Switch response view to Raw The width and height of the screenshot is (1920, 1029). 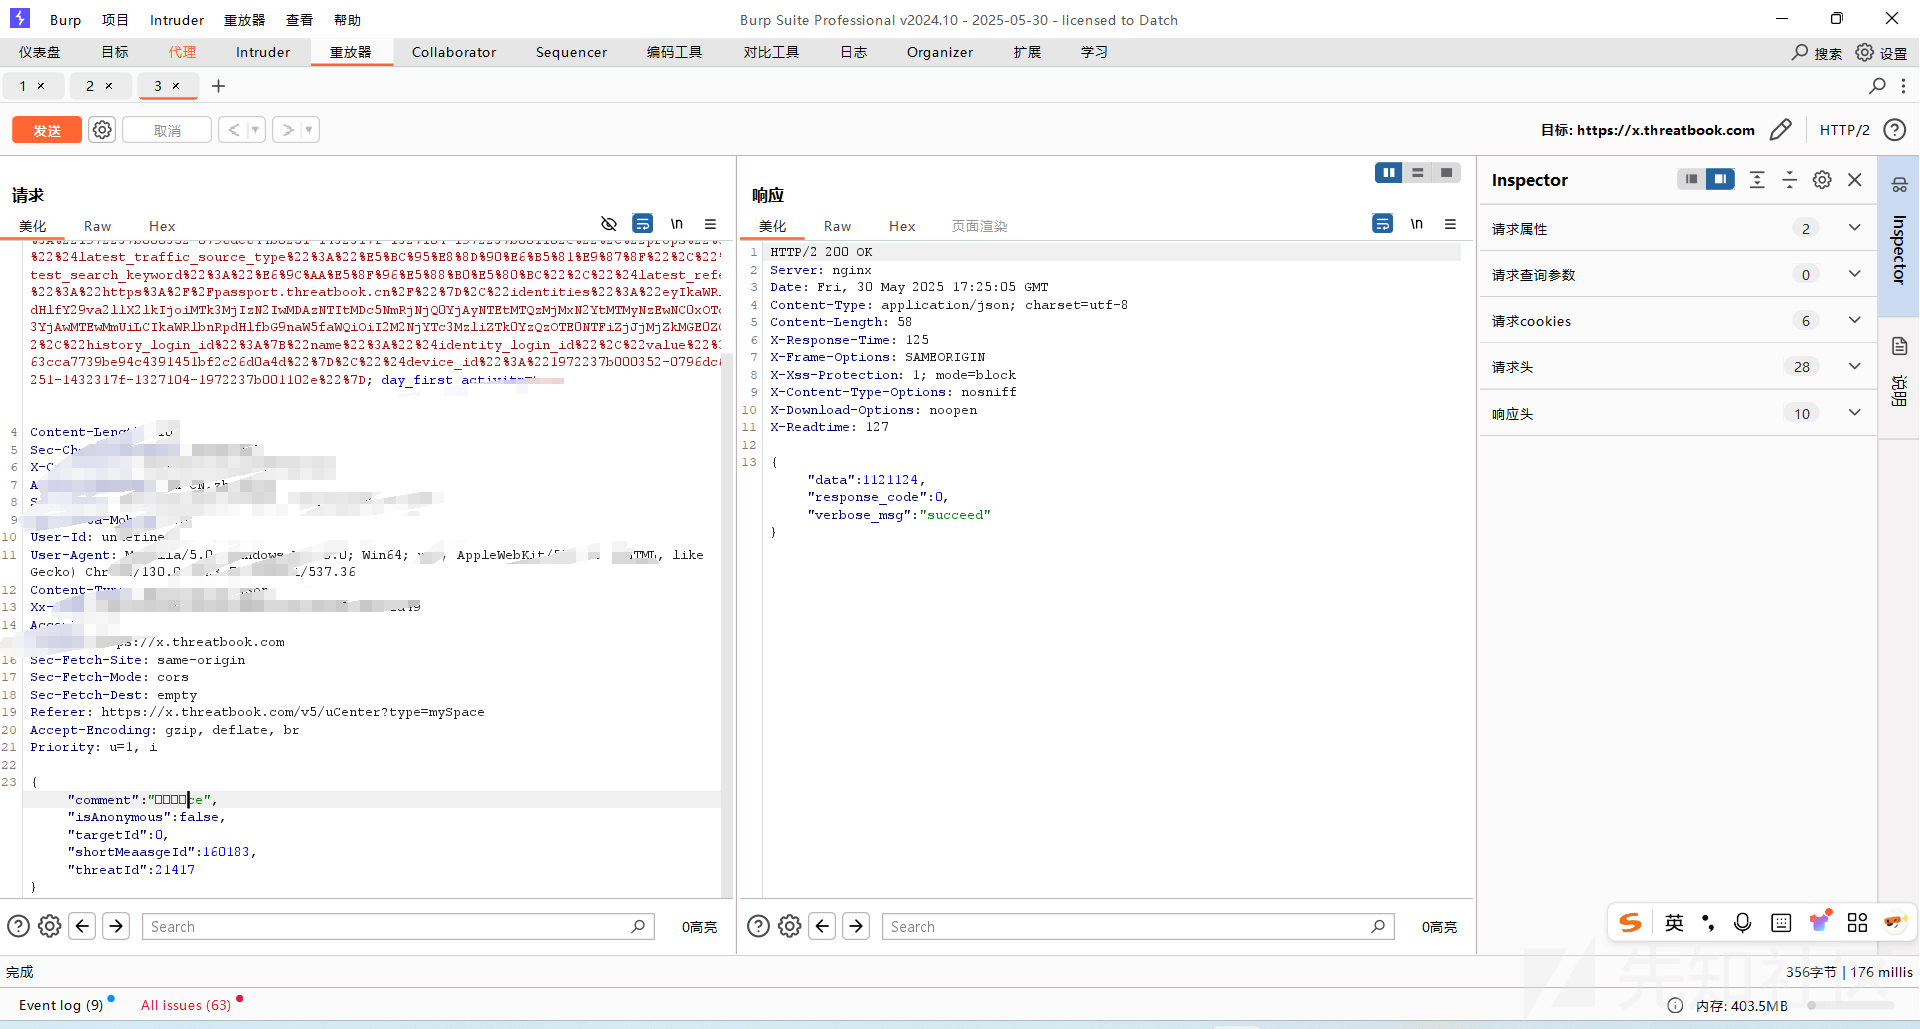click(x=837, y=226)
